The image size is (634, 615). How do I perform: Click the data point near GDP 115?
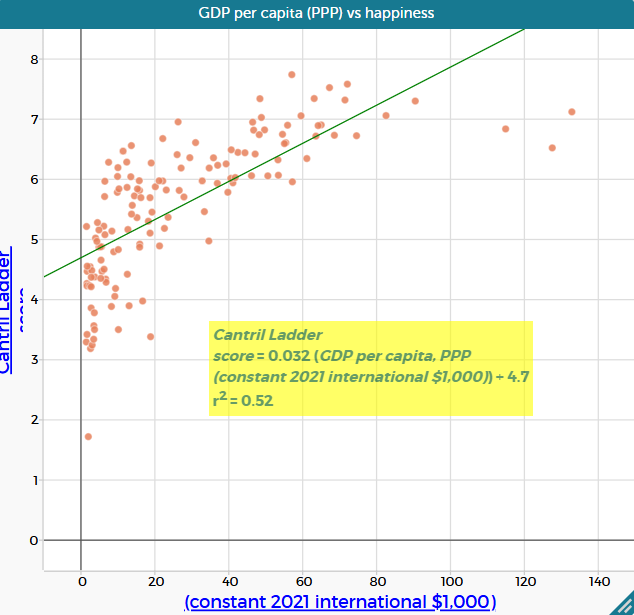click(x=506, y=129)
